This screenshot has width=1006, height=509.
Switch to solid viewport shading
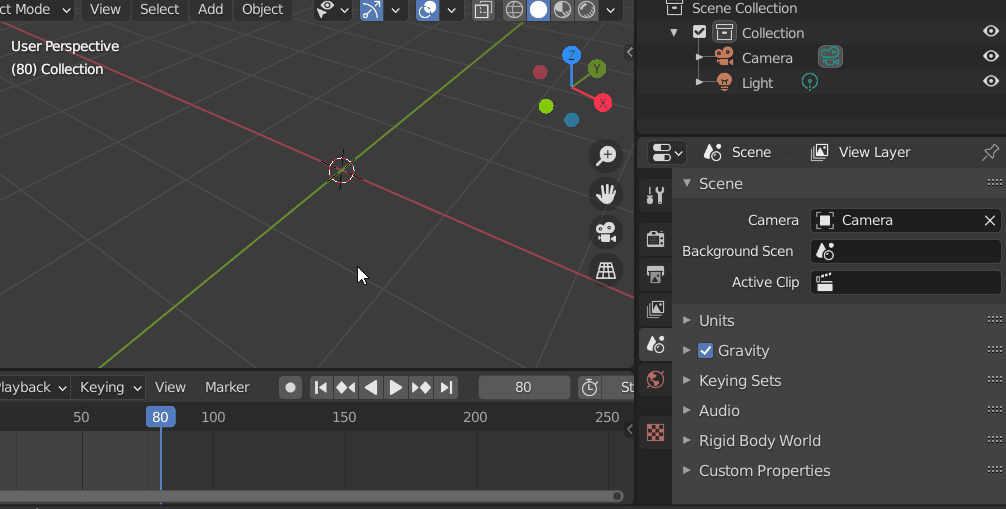pos(539,10)
